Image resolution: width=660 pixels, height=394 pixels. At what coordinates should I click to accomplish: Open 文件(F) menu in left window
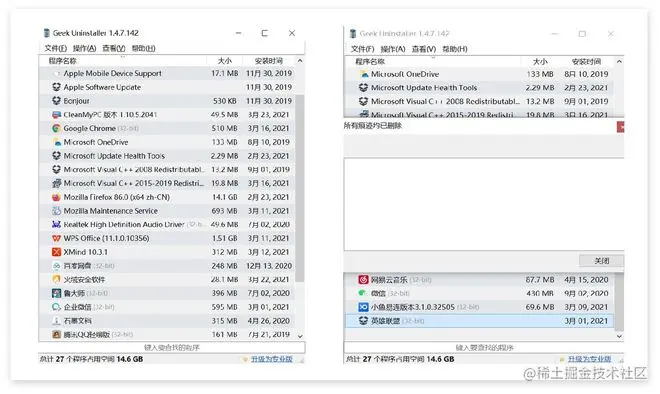[x=56, y=48]
